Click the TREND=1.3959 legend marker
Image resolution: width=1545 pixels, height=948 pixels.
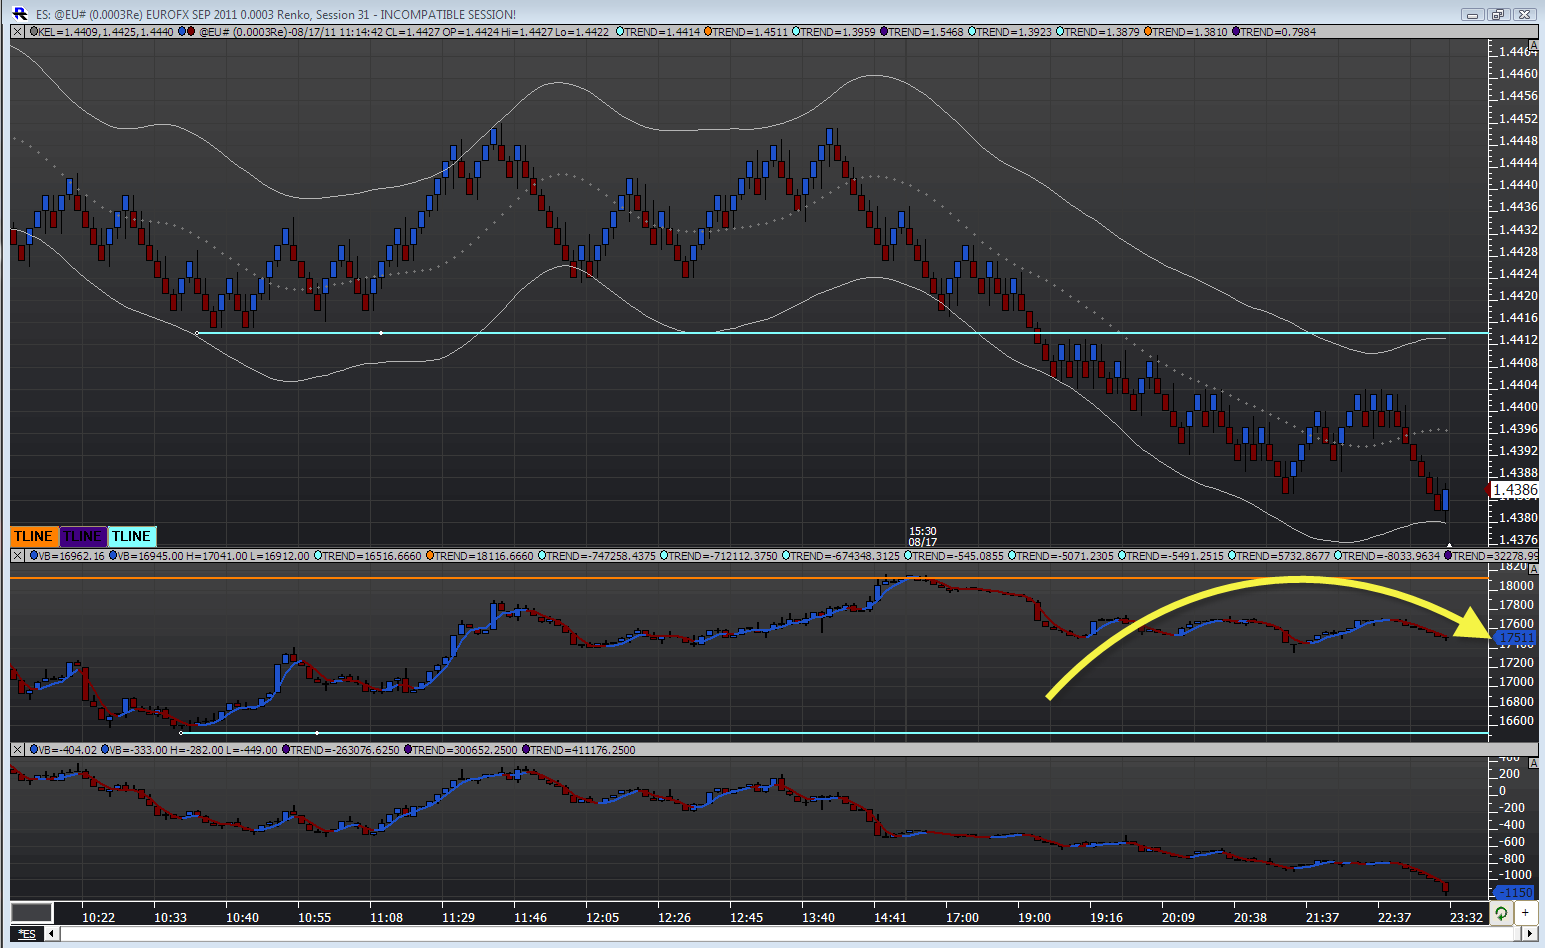pos(796,32)
